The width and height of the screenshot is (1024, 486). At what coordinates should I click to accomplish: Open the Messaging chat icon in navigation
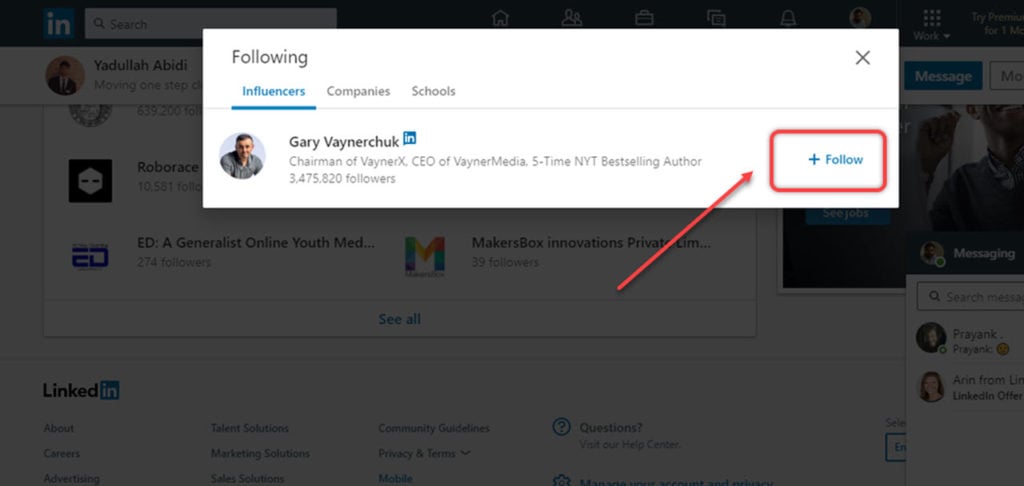[716, 18]
